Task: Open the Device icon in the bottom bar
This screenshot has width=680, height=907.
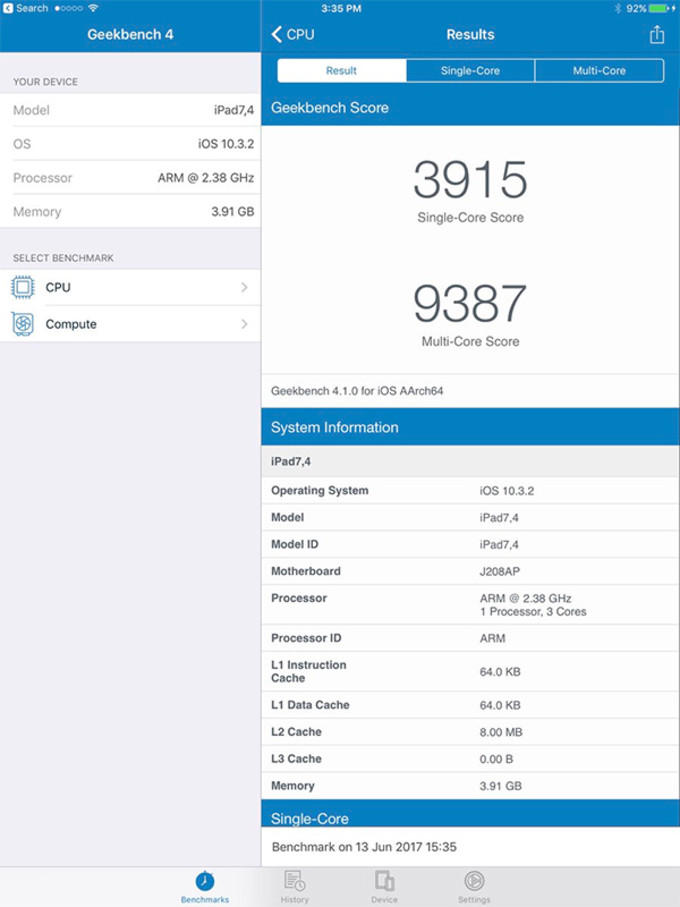Action: (384, 881)
